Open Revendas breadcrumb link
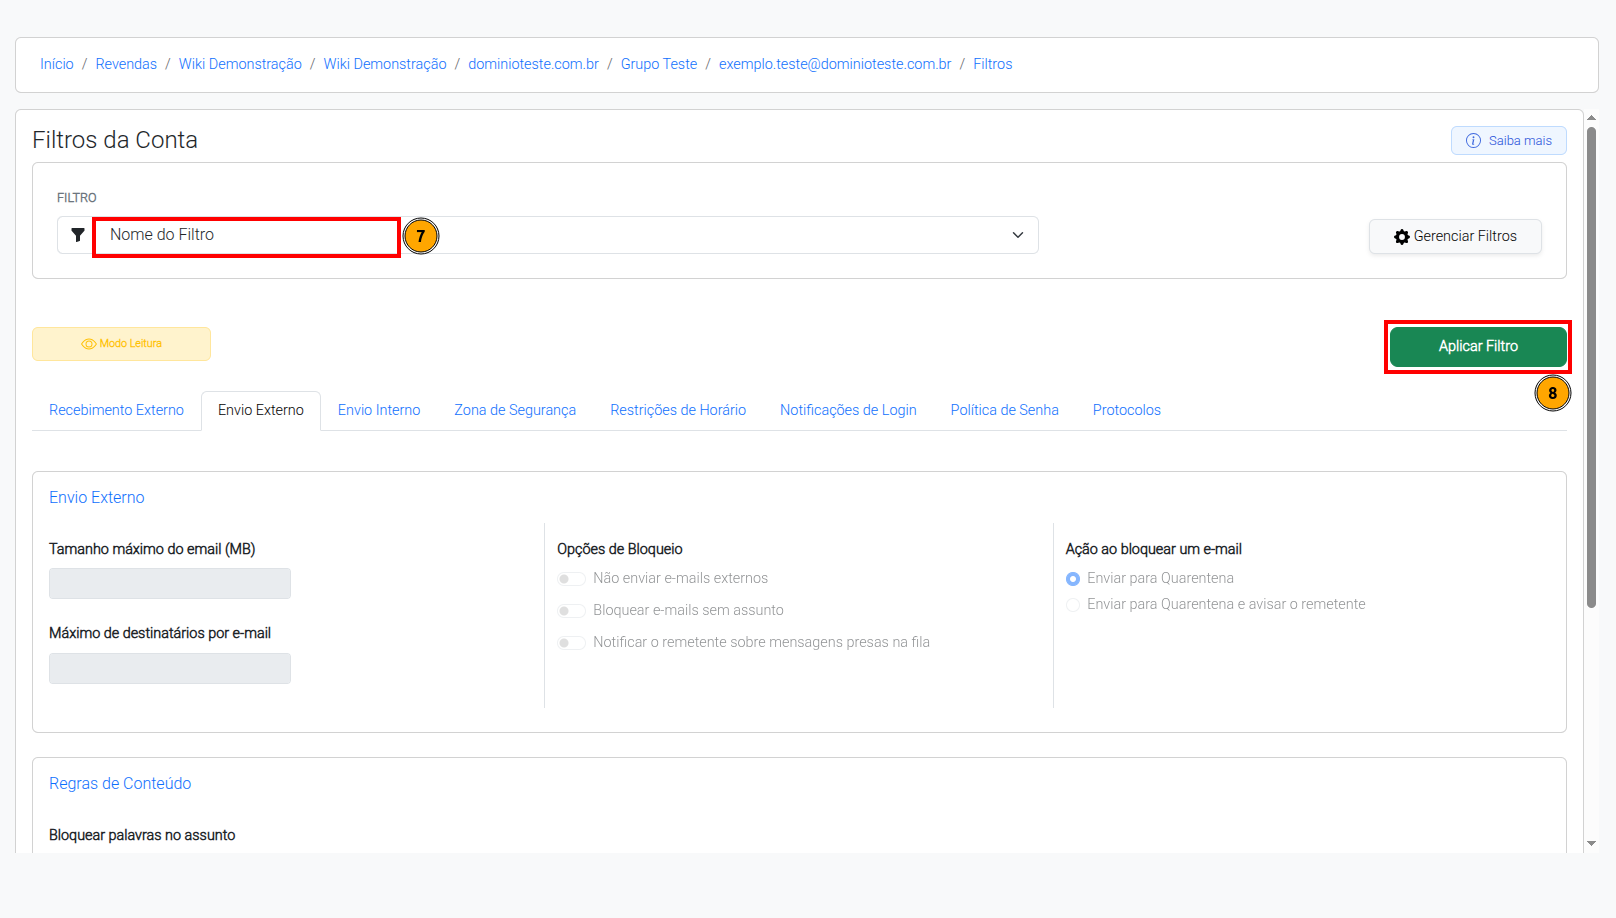 (x=126, y=64)
